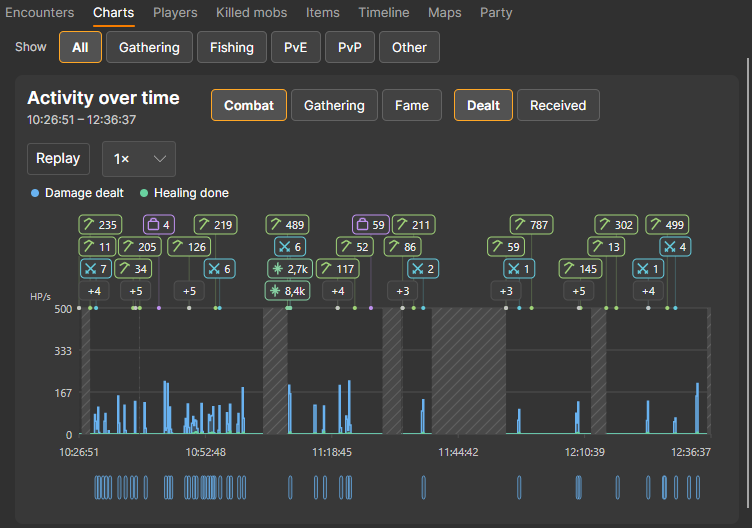The image size is (752, 528).
Task: Select the gathering 302 badge
Action: [x=616, y=224]
